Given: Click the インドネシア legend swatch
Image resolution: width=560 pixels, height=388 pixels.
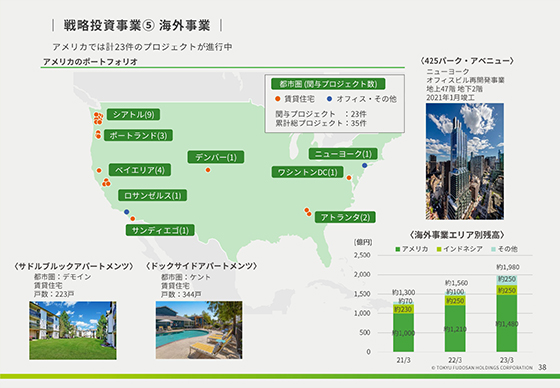Looking at the screenshot, I should (439, 249).
